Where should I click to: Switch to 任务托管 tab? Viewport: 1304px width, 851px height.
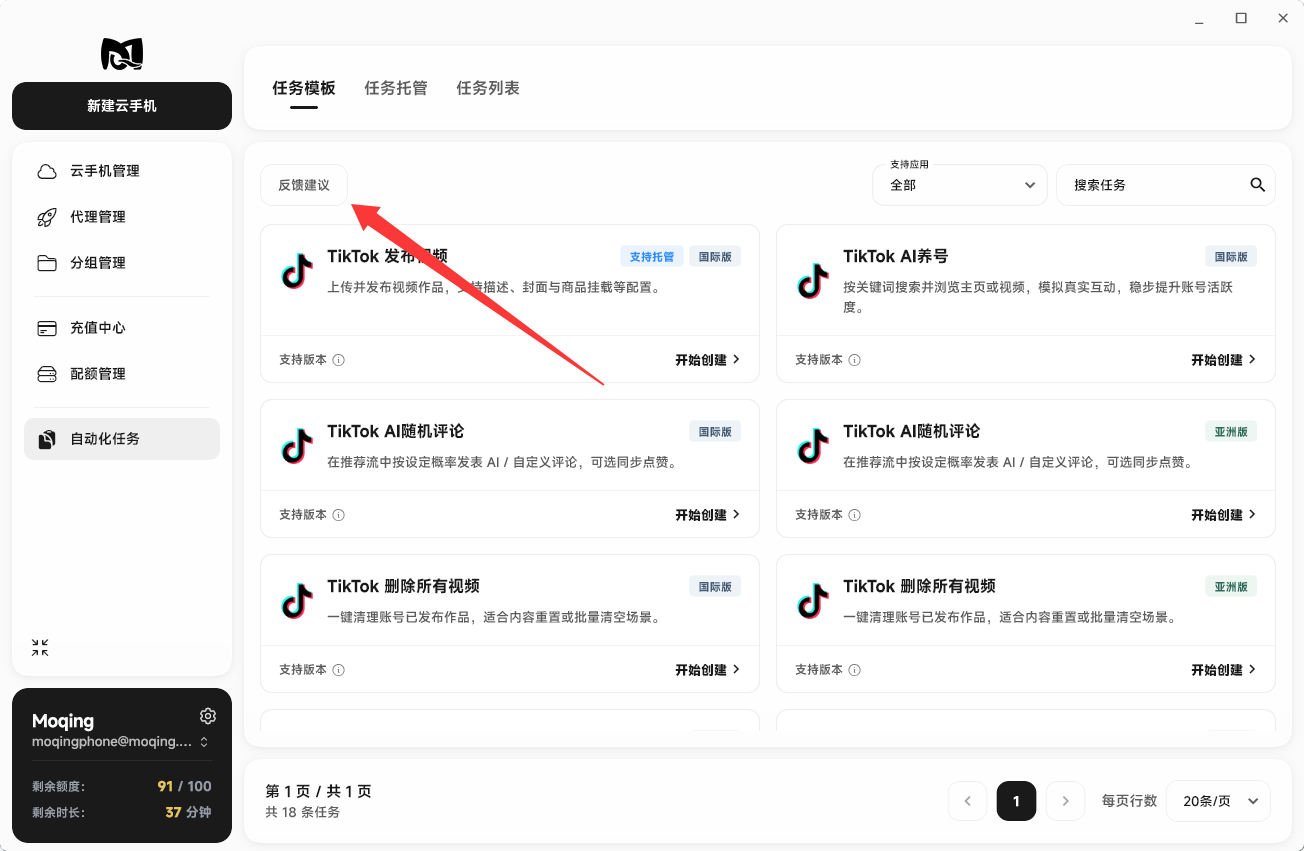[x=396, y=88]
